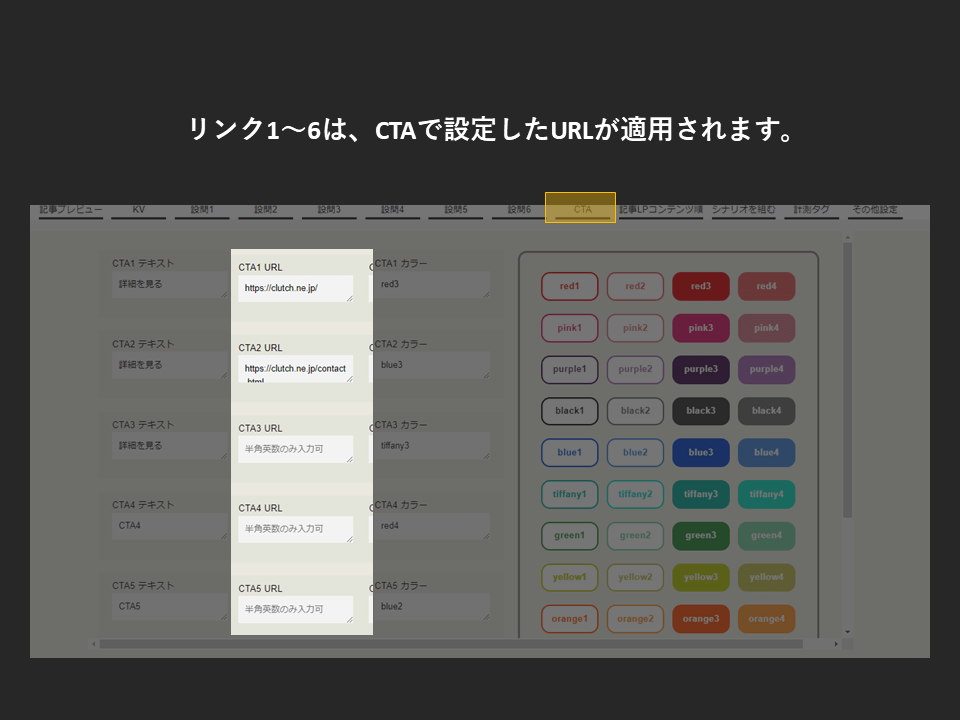Click the CTA1 URL input field
The height and width of the screenshot is (720, 960).
pyautogui.click(x=295, y=288)
